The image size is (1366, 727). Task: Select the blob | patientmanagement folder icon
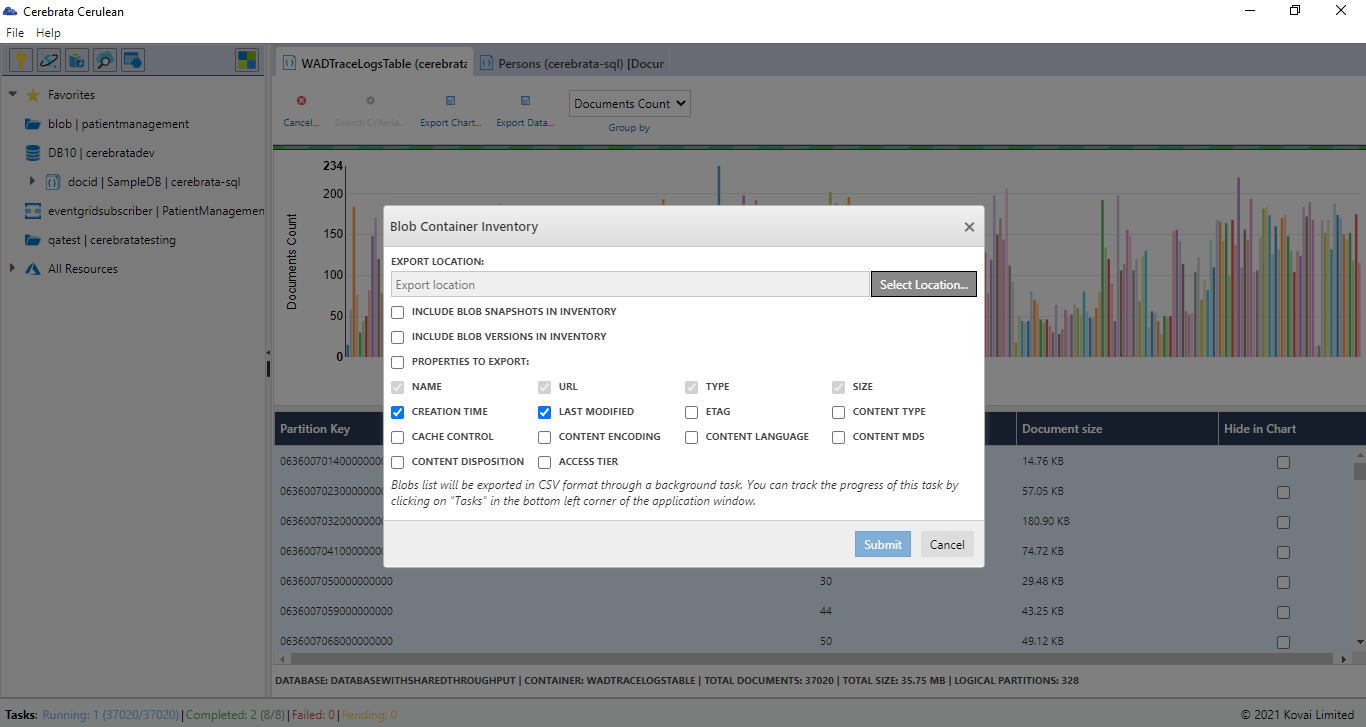click(33, 124)
